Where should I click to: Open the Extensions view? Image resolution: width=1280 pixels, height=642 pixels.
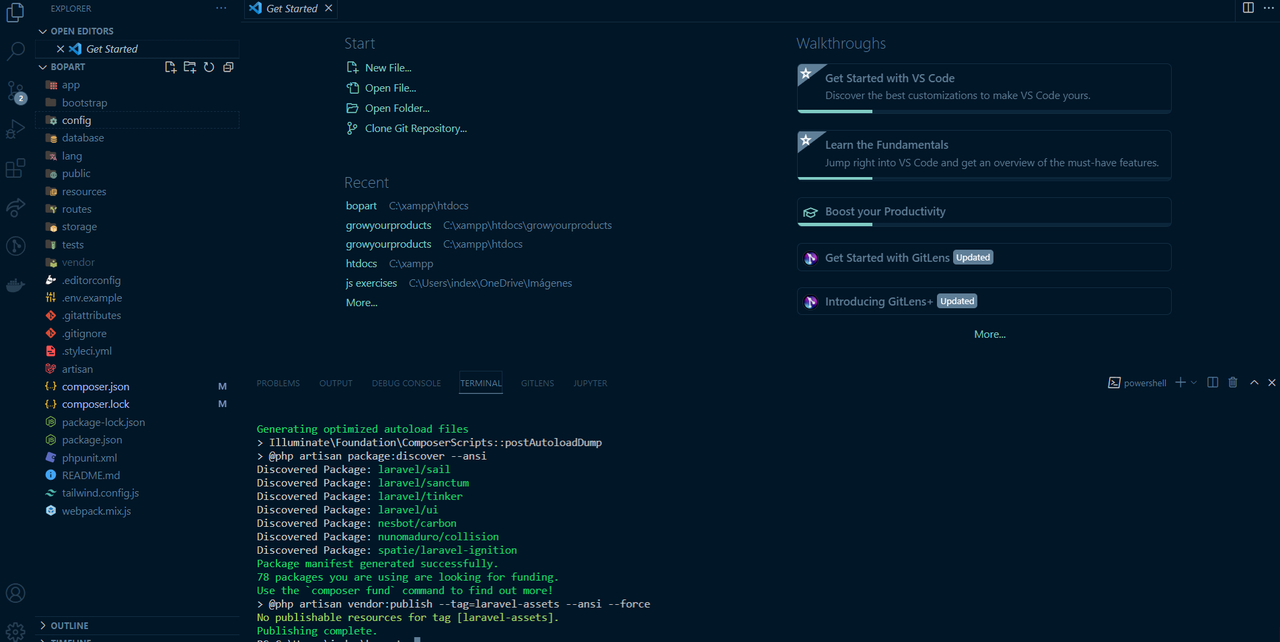pyautogui.click(x=16, y=168)
